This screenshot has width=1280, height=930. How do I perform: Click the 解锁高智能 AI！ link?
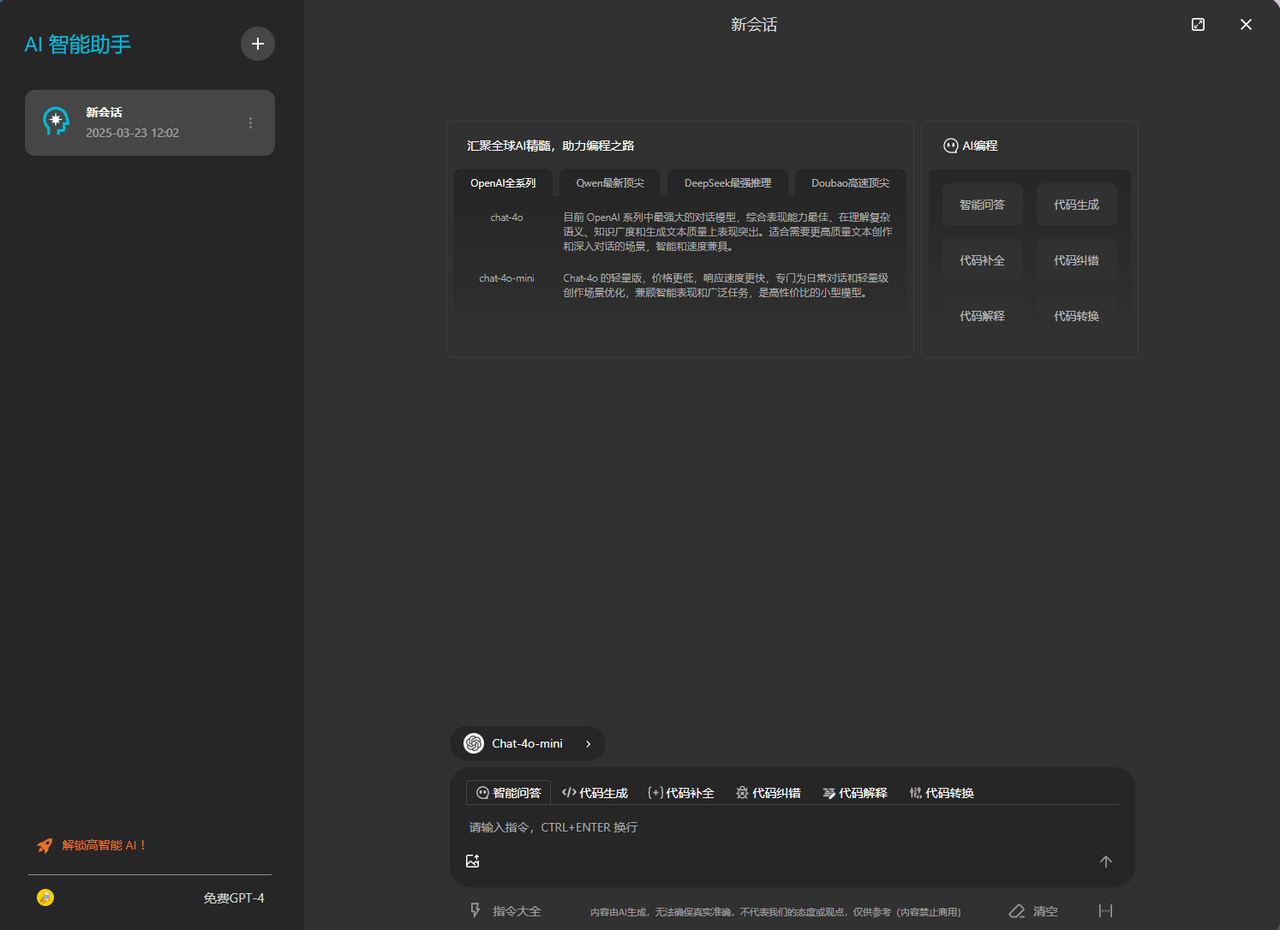[104, 846]
